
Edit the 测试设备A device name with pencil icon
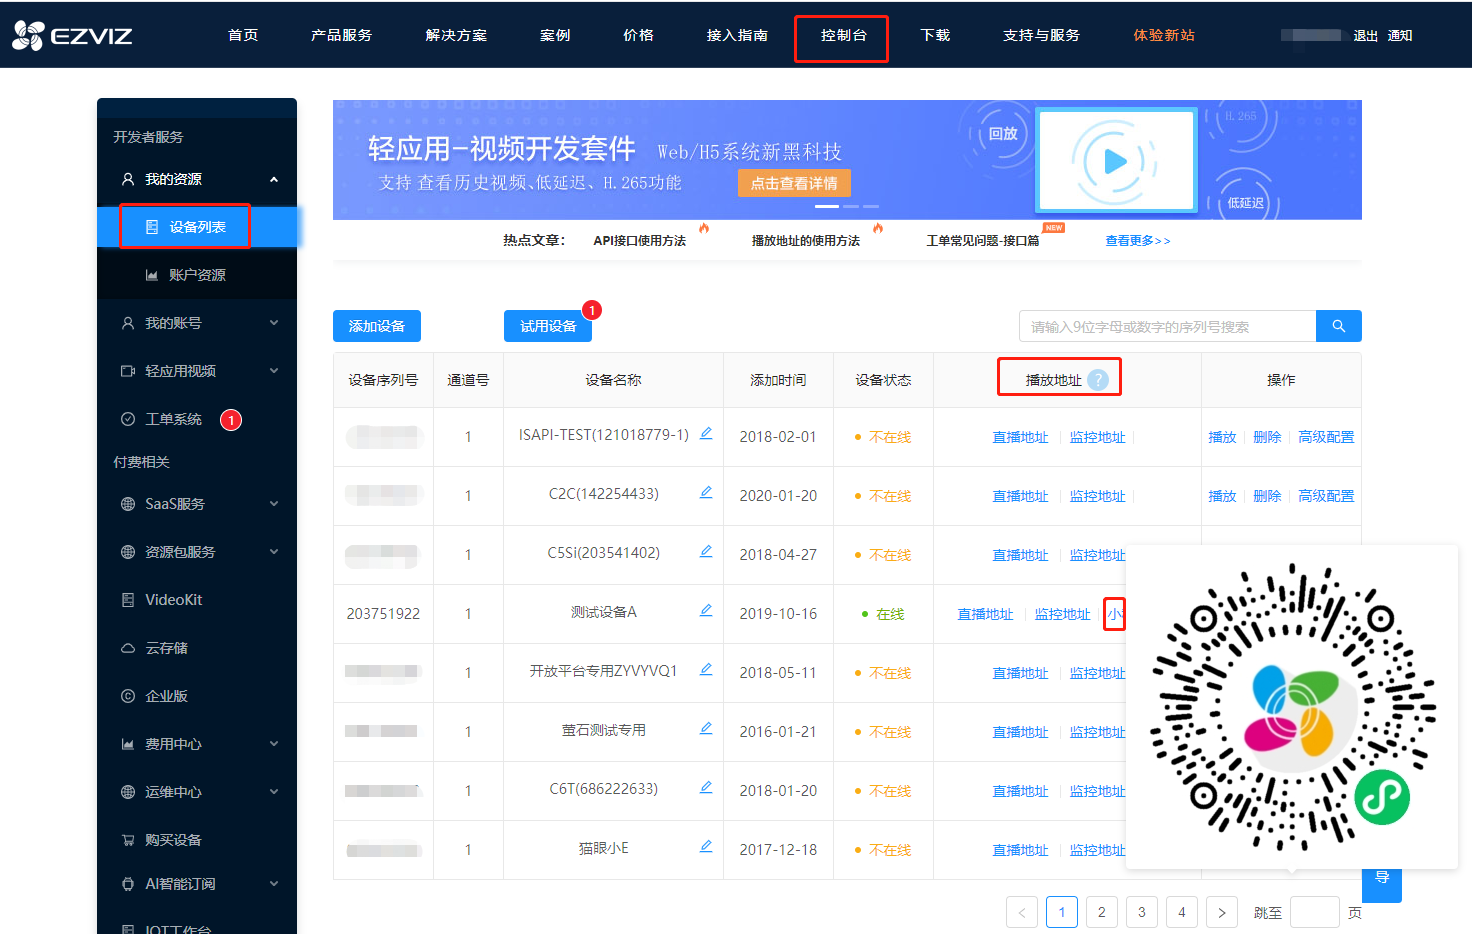(x=706, y=609)
